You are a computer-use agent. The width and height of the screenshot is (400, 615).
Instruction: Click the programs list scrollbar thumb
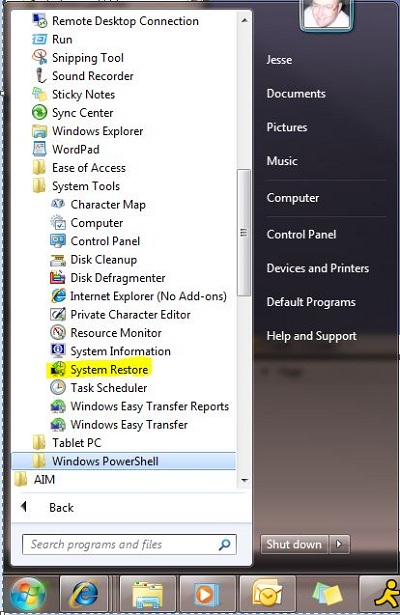pos(244,232)
